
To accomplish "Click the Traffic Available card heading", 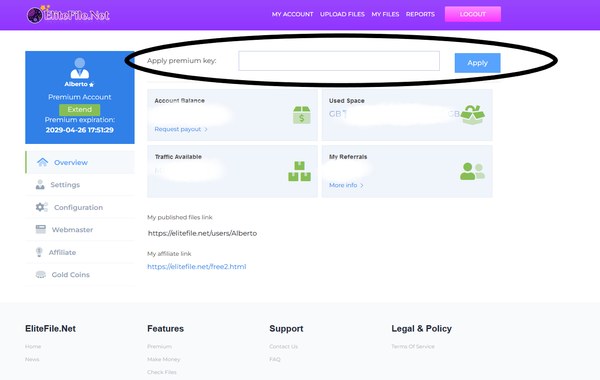I will pos(178,157).
